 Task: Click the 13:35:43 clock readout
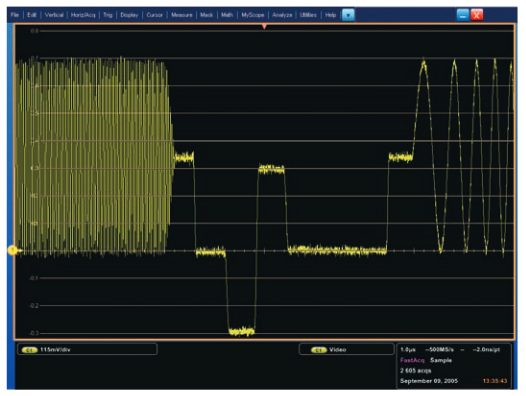495,381
